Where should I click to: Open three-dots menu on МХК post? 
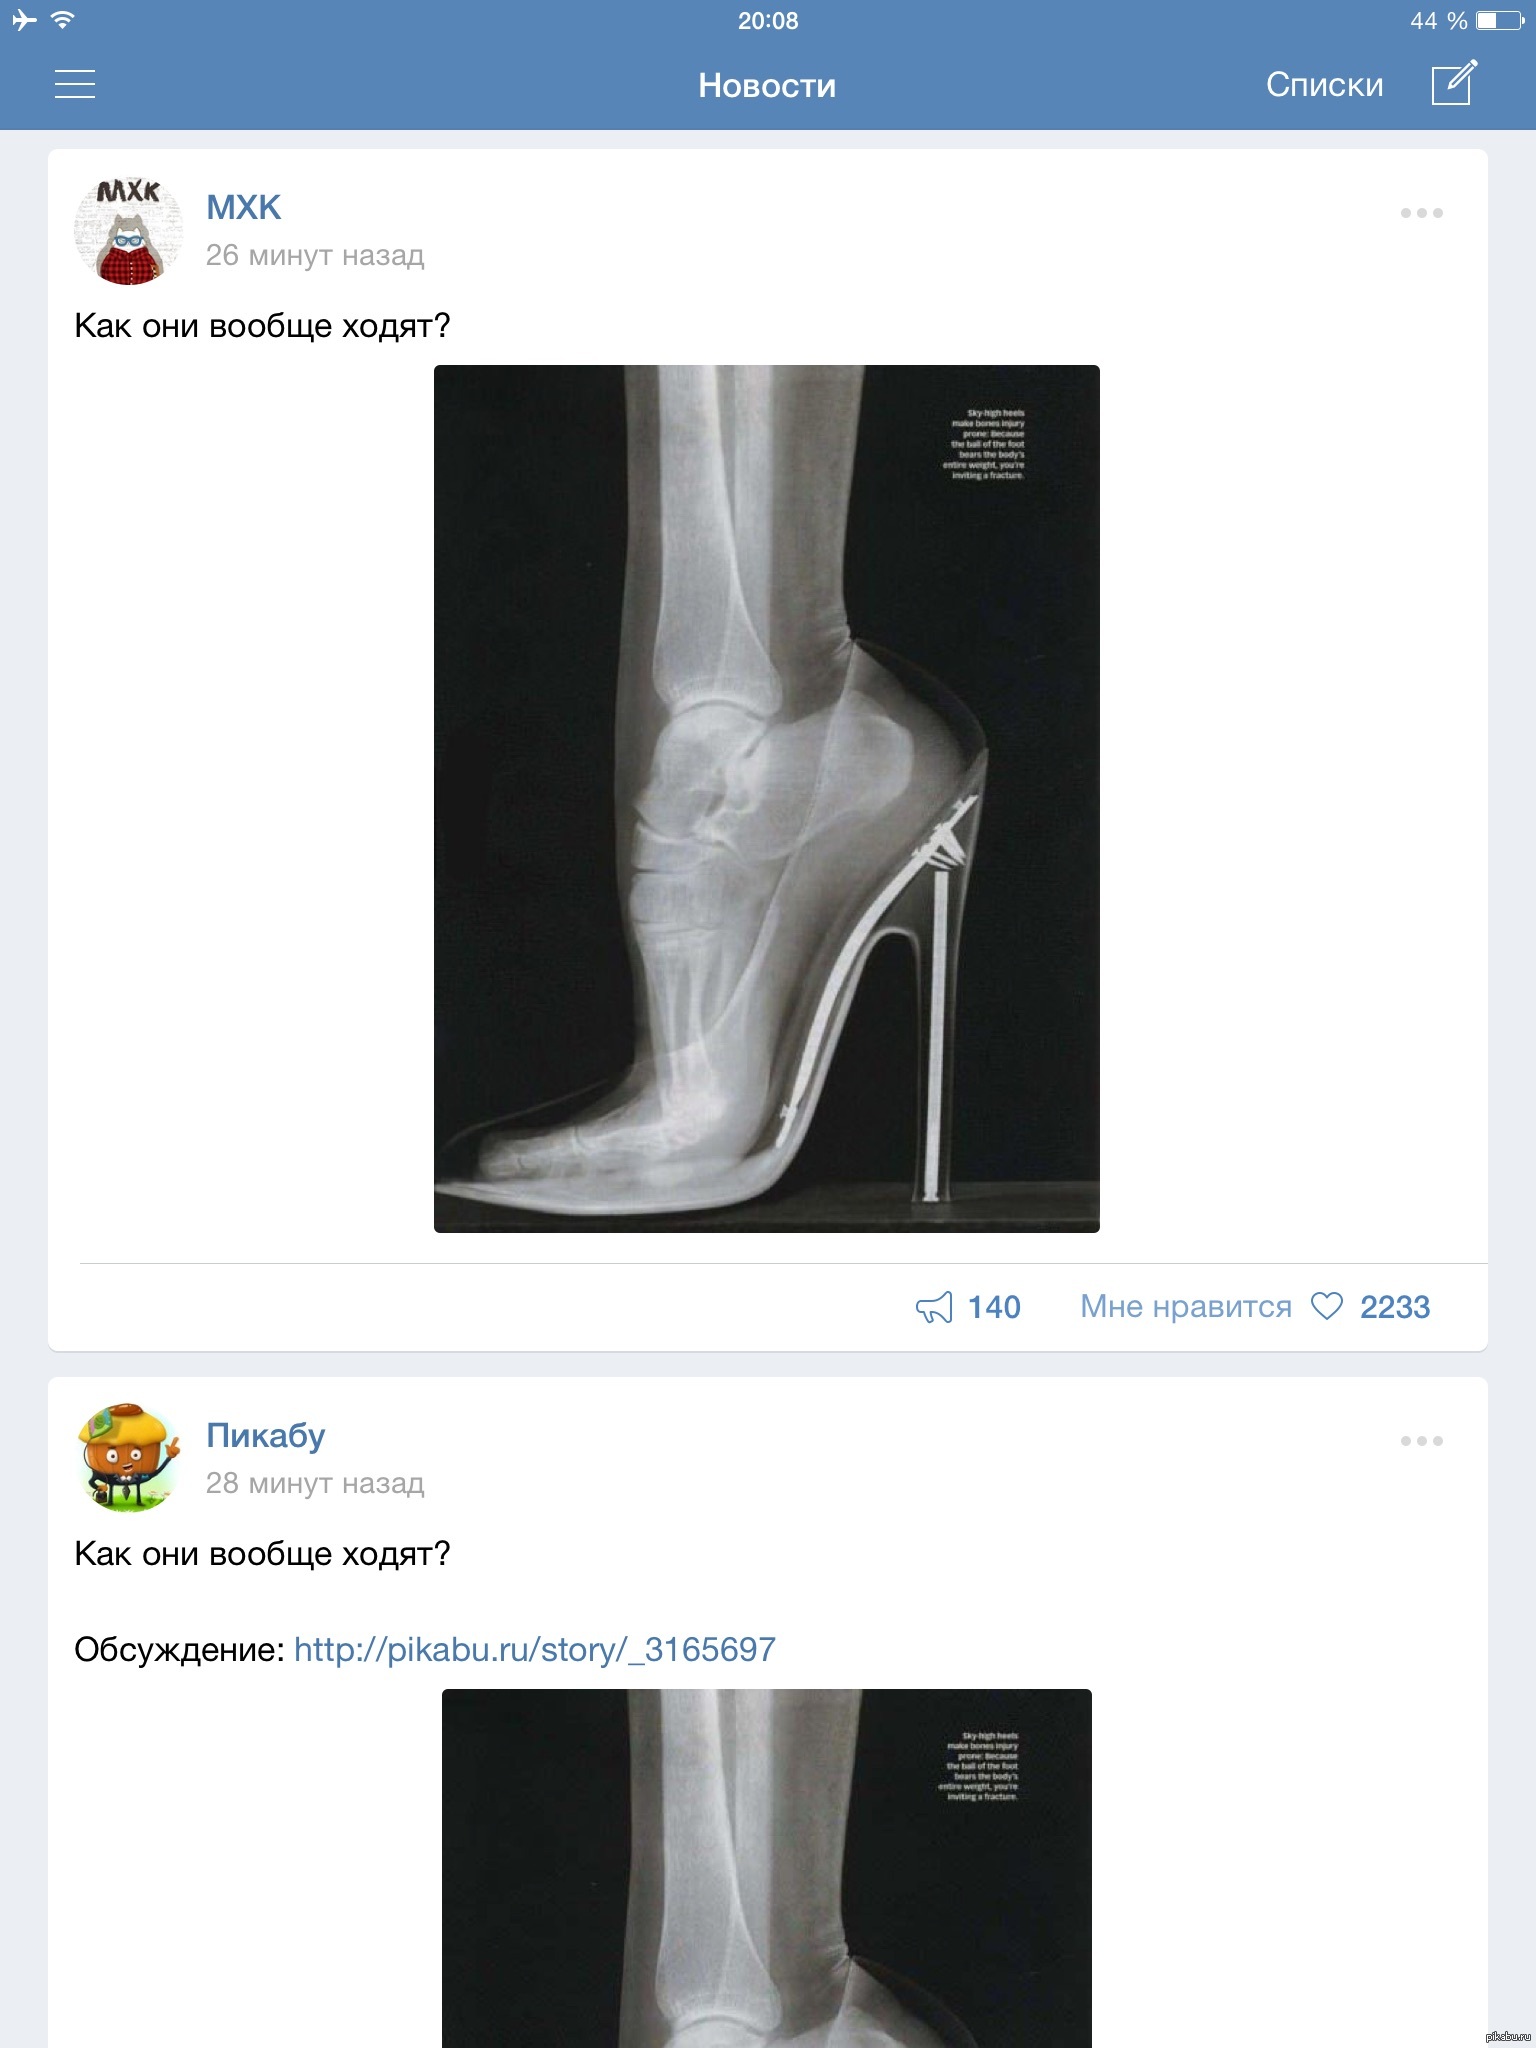(x=1421, y=213)
